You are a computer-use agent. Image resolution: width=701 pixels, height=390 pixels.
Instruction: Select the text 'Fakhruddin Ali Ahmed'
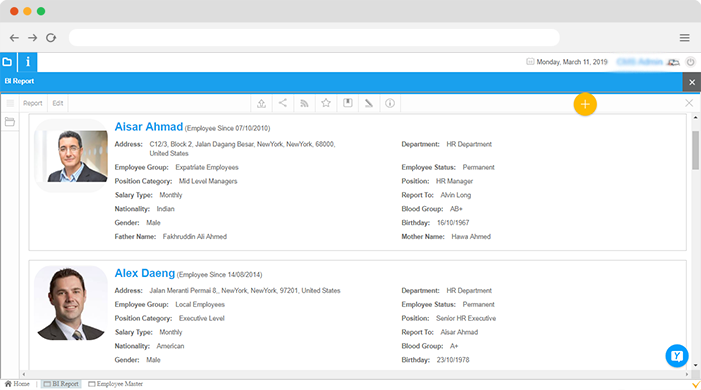194,237
